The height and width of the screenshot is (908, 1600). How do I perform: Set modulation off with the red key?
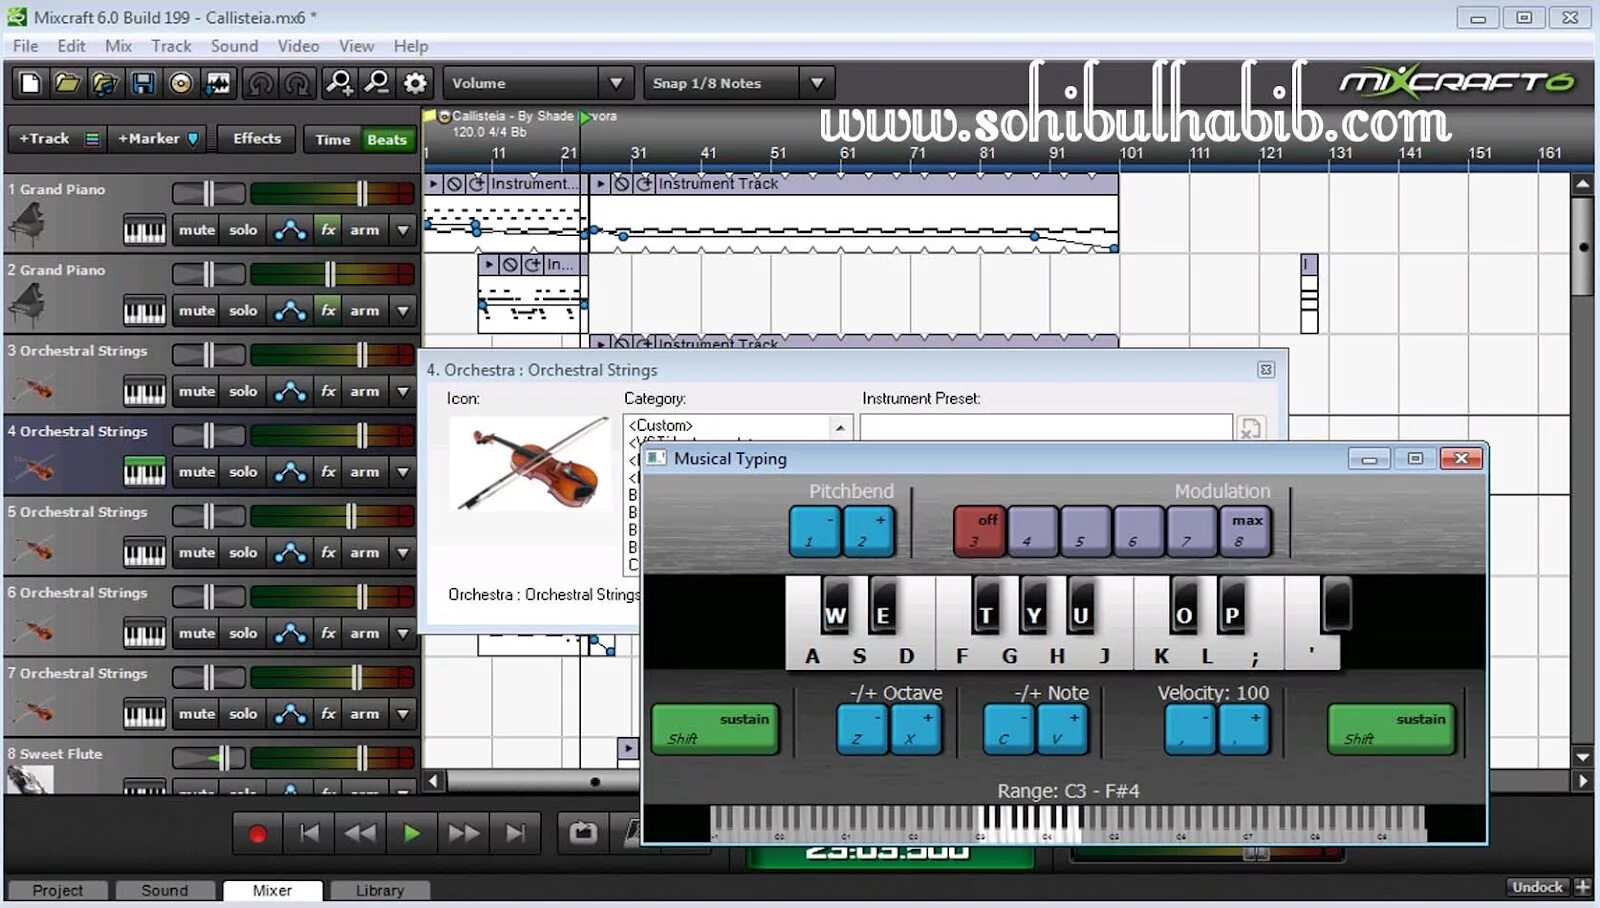tap(979, 531)
